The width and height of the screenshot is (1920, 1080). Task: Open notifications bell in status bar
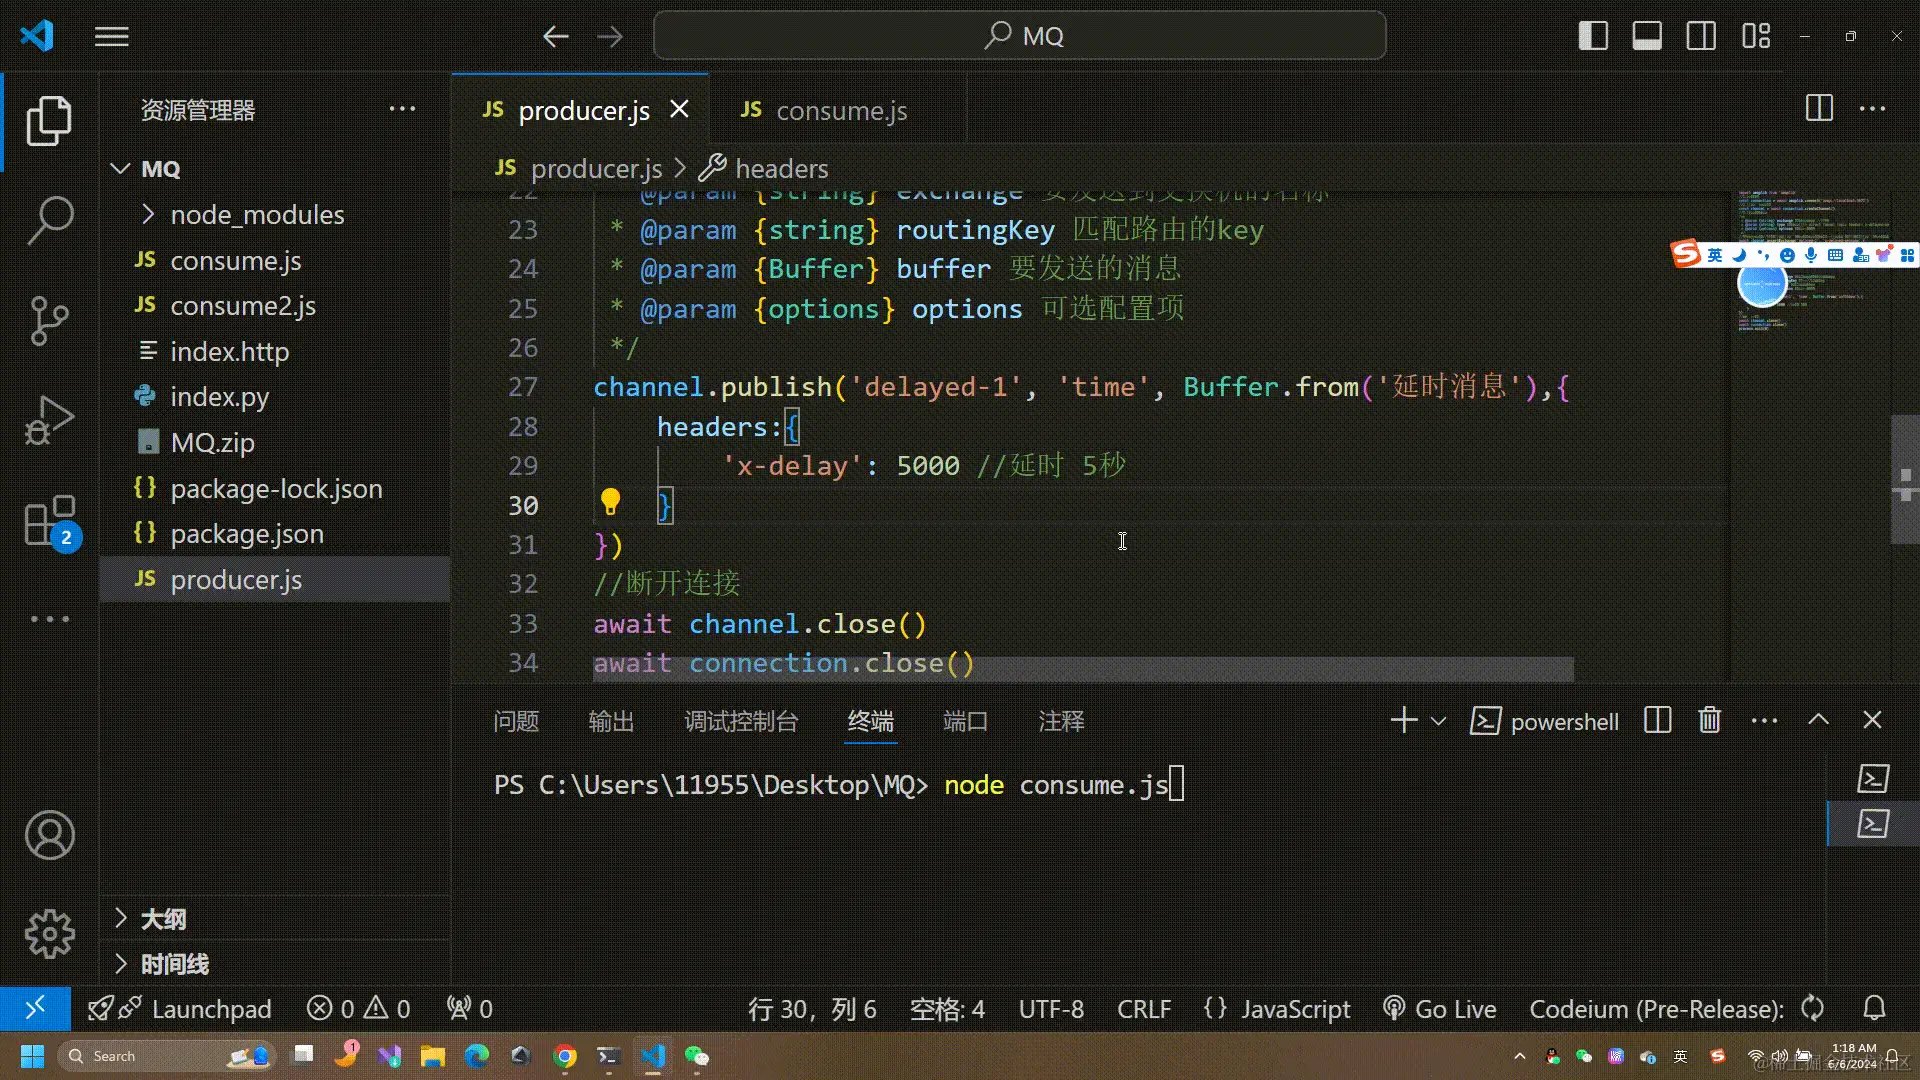pyautogui.click(x=1875, y=1008)
